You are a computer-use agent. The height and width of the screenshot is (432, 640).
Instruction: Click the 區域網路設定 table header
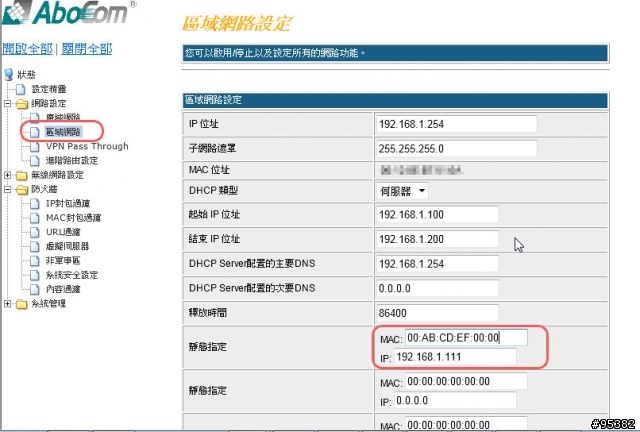395,100
